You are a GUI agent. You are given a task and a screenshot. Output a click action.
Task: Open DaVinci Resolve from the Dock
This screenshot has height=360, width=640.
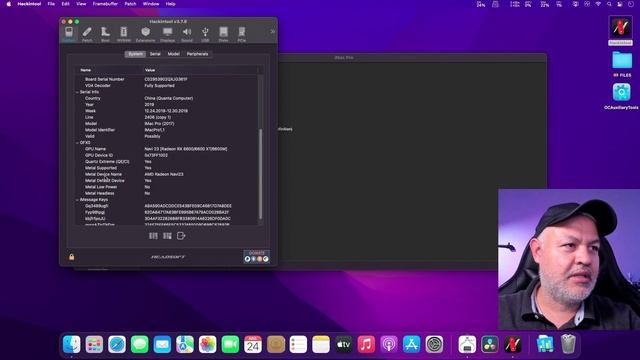pos(489,345)
